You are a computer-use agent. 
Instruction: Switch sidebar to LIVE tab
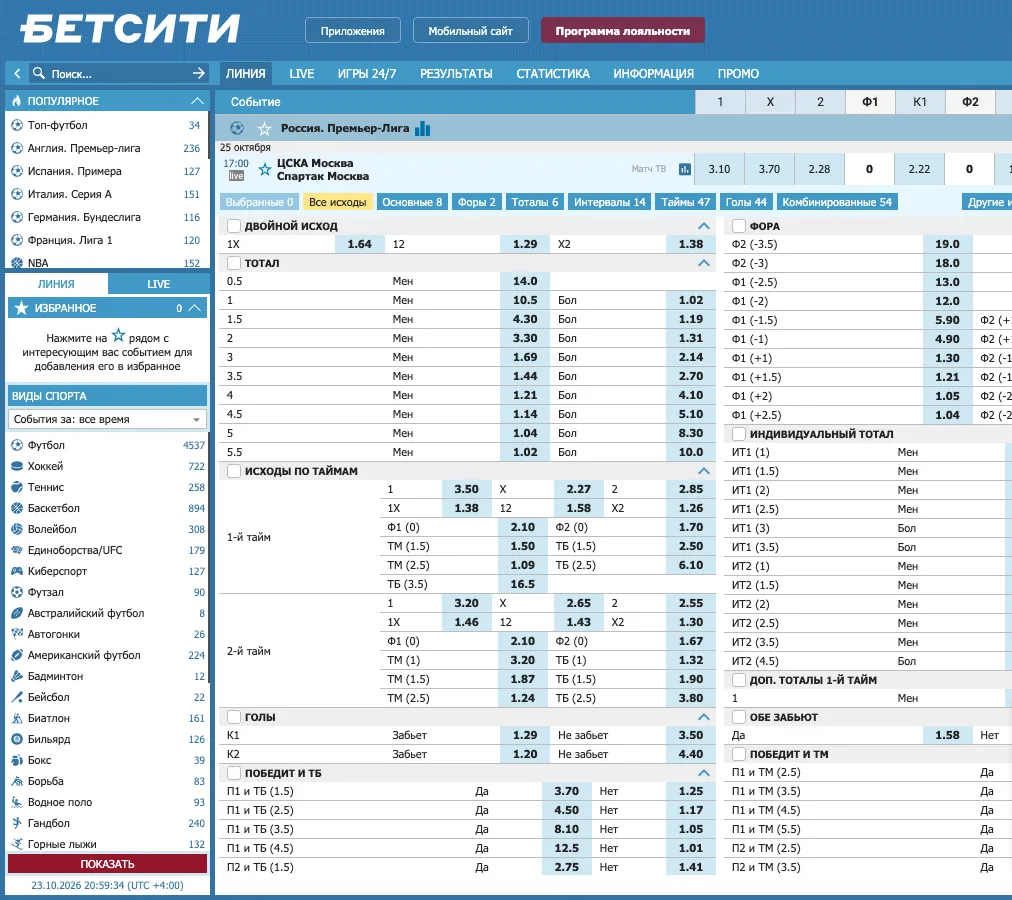coord(158,284)
